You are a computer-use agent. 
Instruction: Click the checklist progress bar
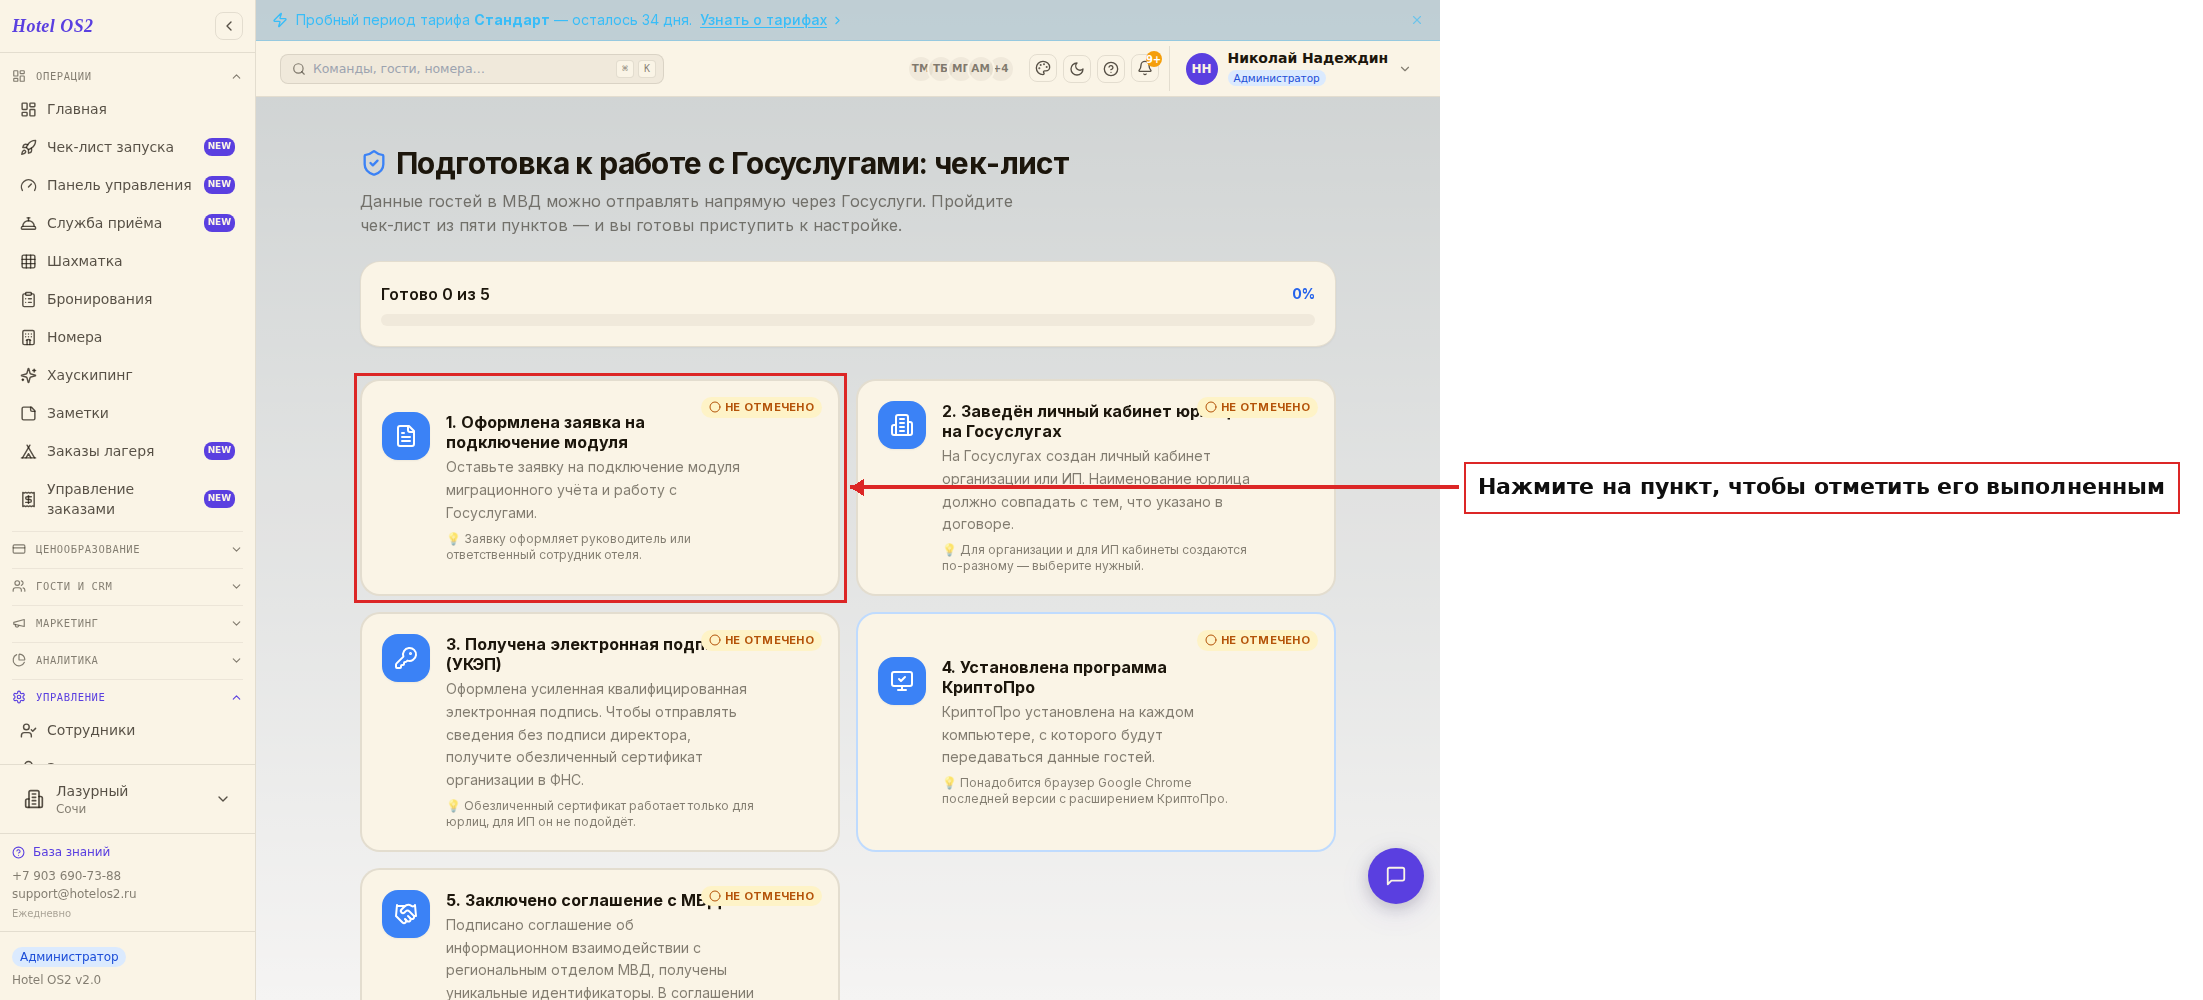pos(848,320)
